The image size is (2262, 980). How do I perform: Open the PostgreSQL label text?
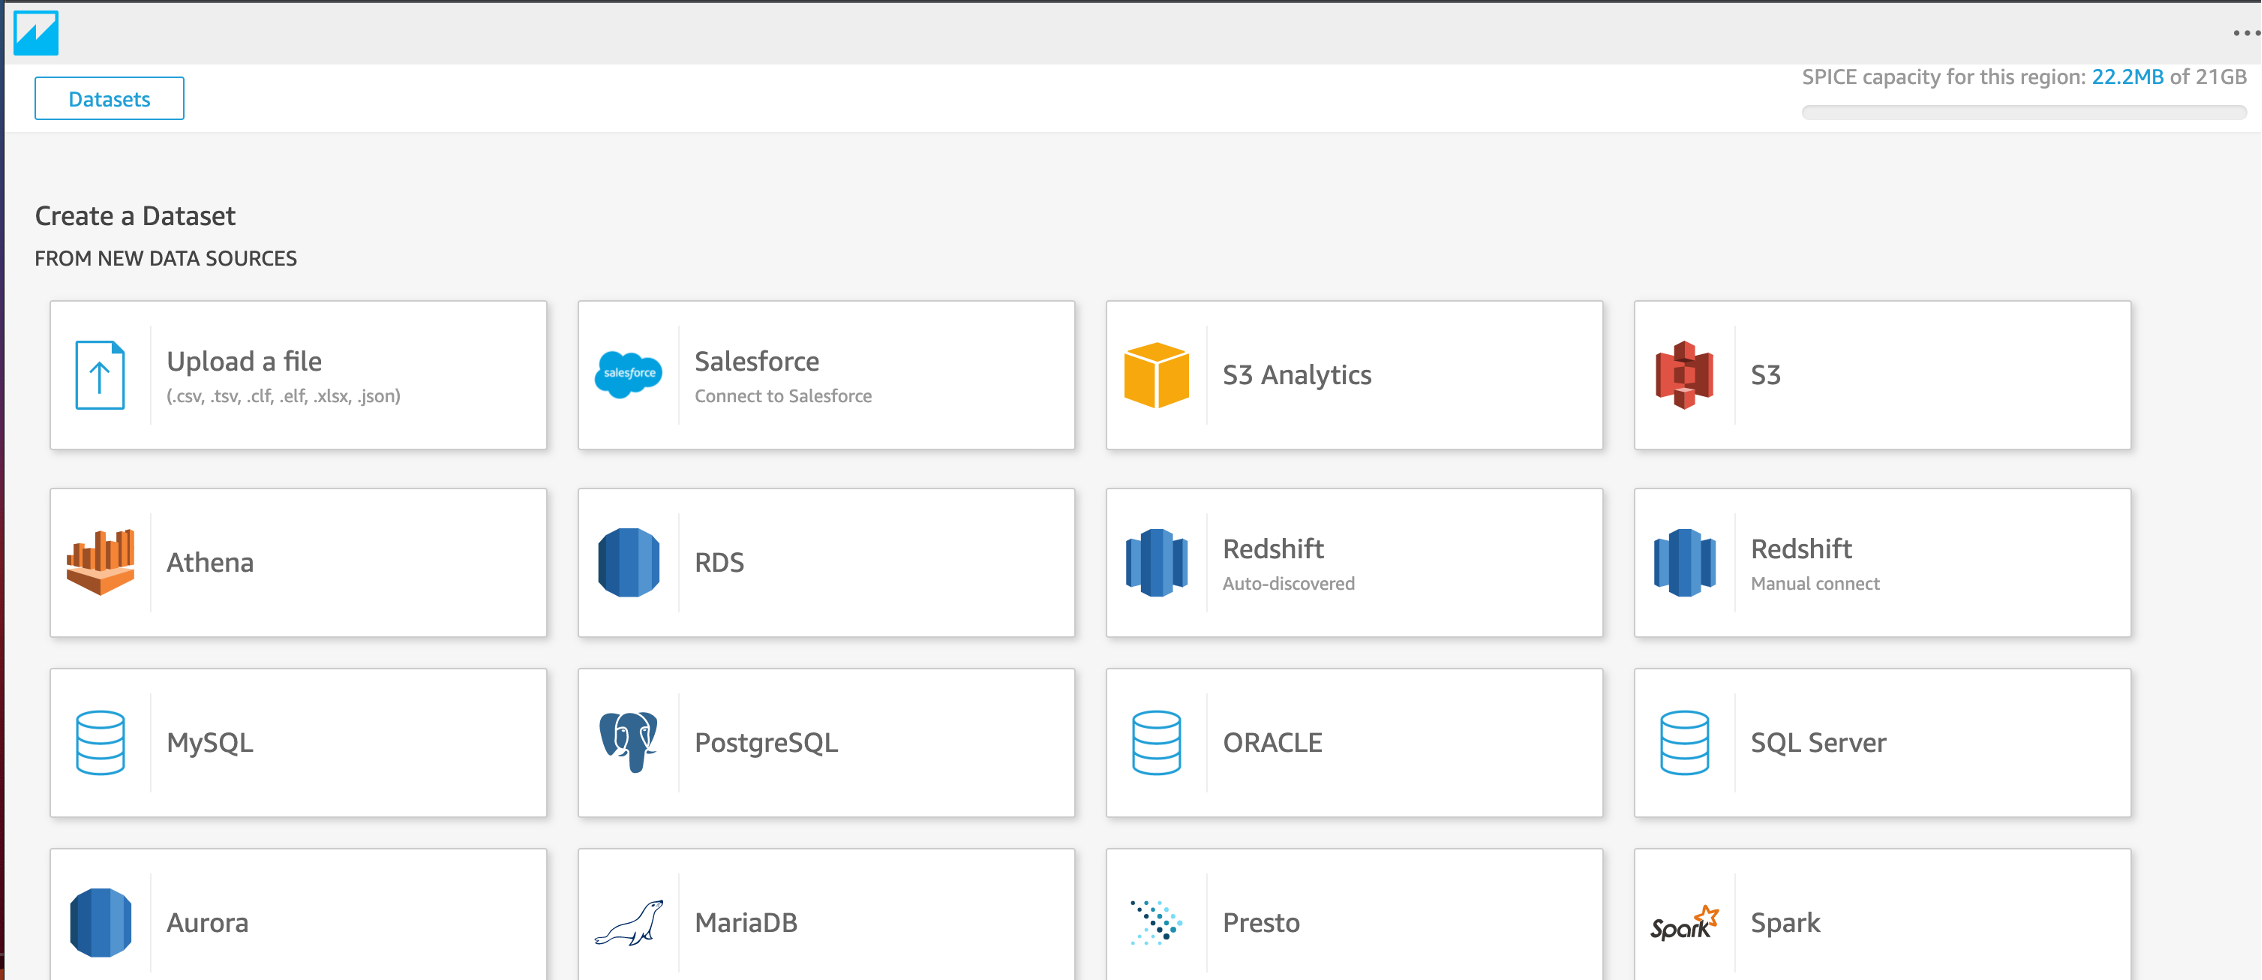(766, 743)
